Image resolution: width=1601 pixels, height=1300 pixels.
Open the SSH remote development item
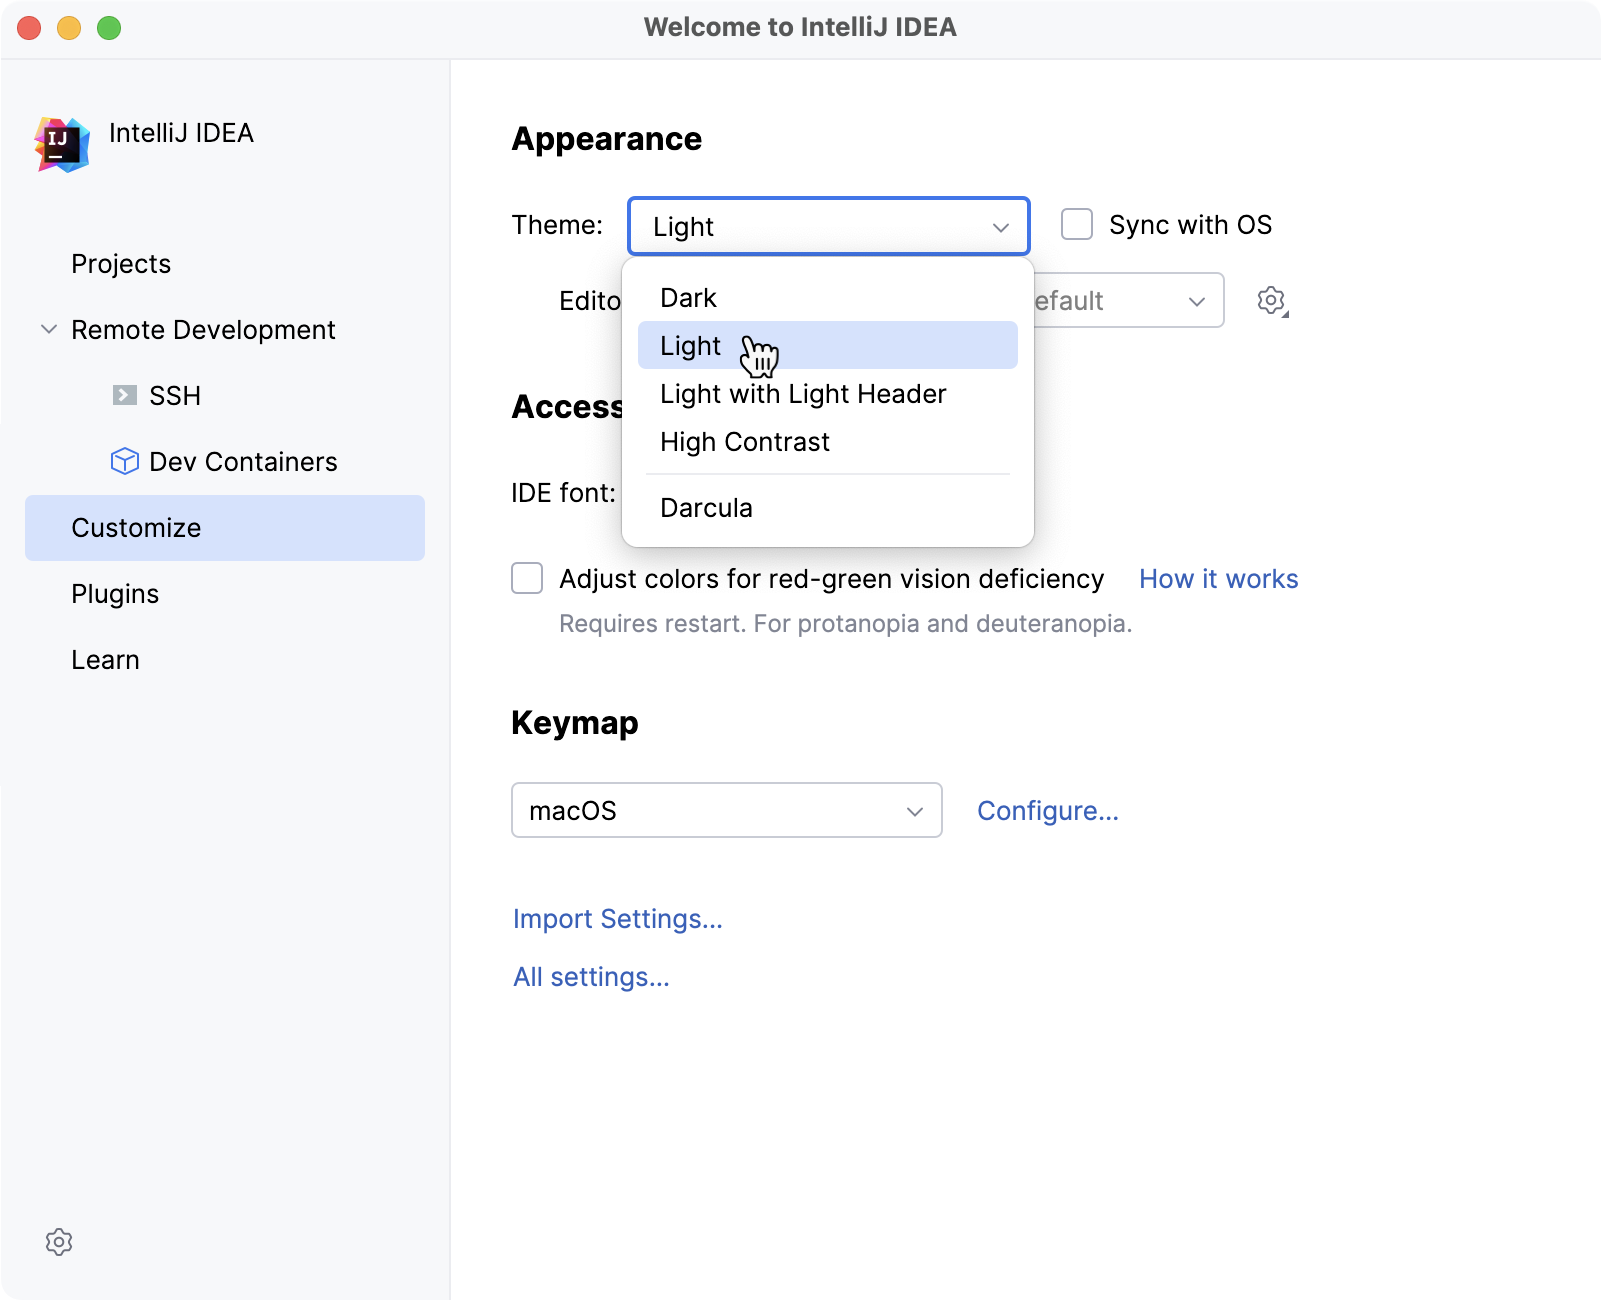(x=225, y=396)
